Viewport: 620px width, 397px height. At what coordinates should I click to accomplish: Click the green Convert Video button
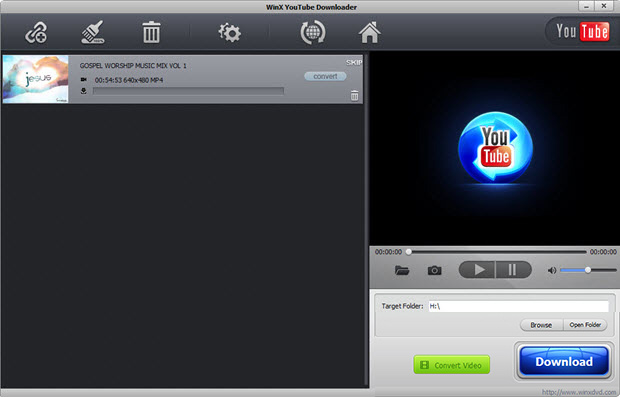point(452,365)
